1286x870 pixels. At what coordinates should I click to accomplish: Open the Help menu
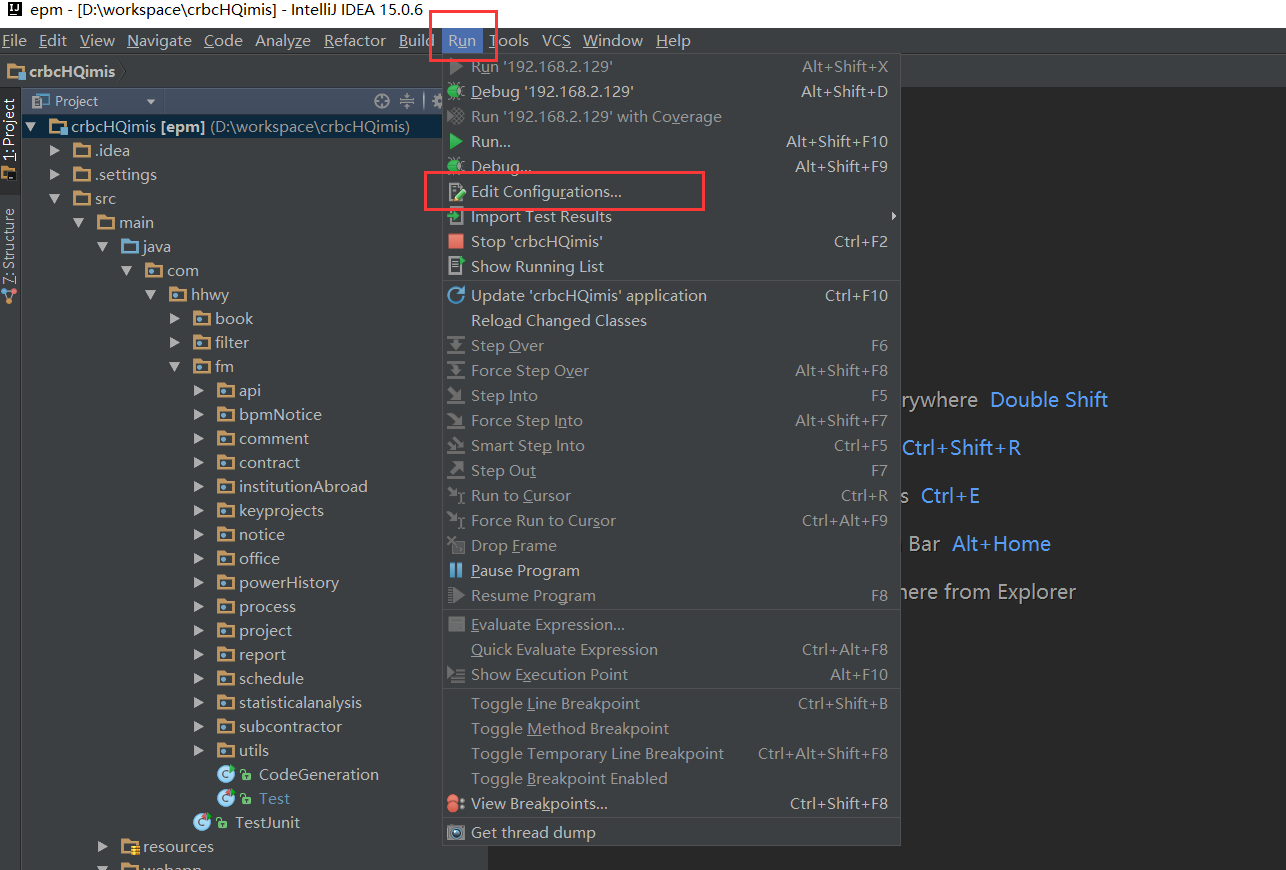pos(673,41)
